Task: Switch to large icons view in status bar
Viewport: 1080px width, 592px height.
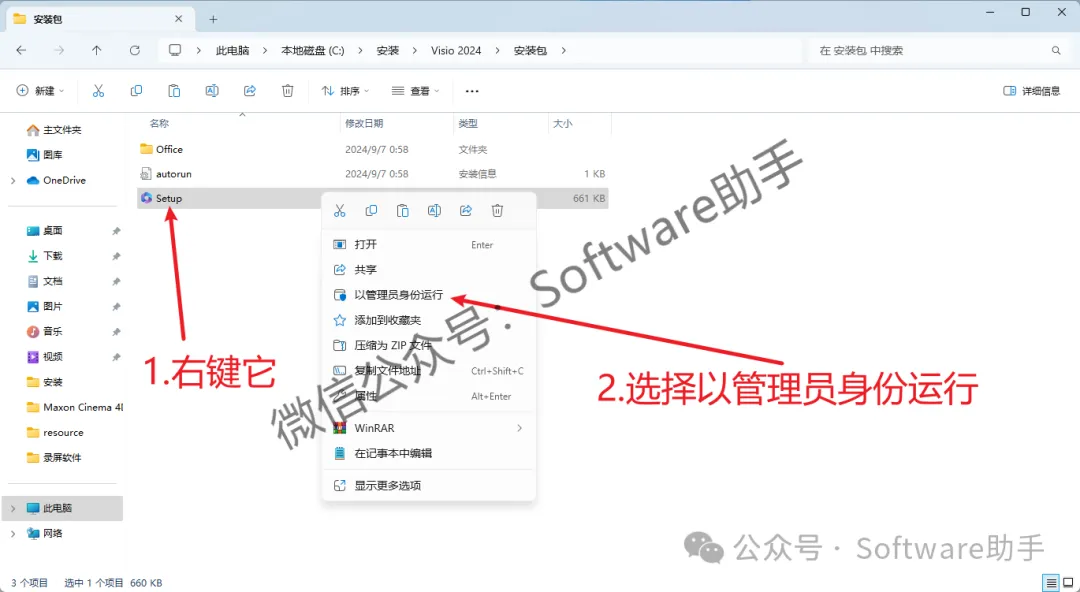Action: pyautogui.click(x=1068, y=583)
